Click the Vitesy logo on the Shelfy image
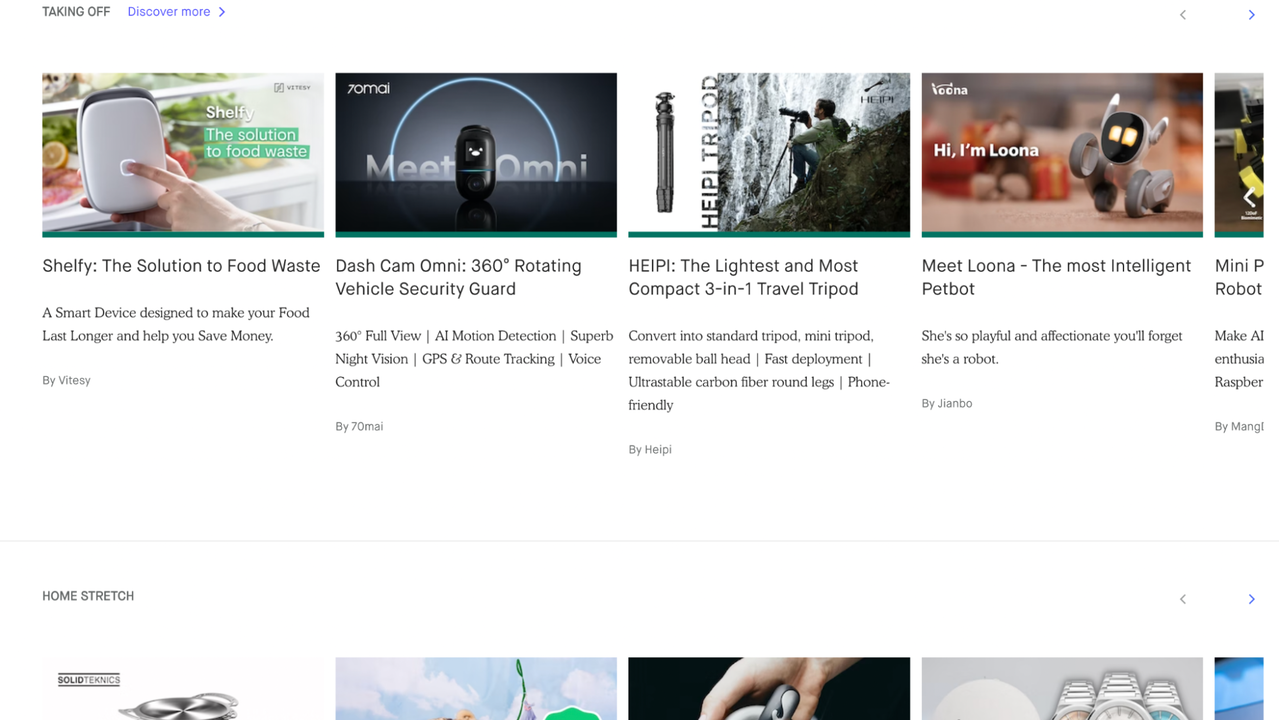1279x720 pixels. click(x=295, y=88)
